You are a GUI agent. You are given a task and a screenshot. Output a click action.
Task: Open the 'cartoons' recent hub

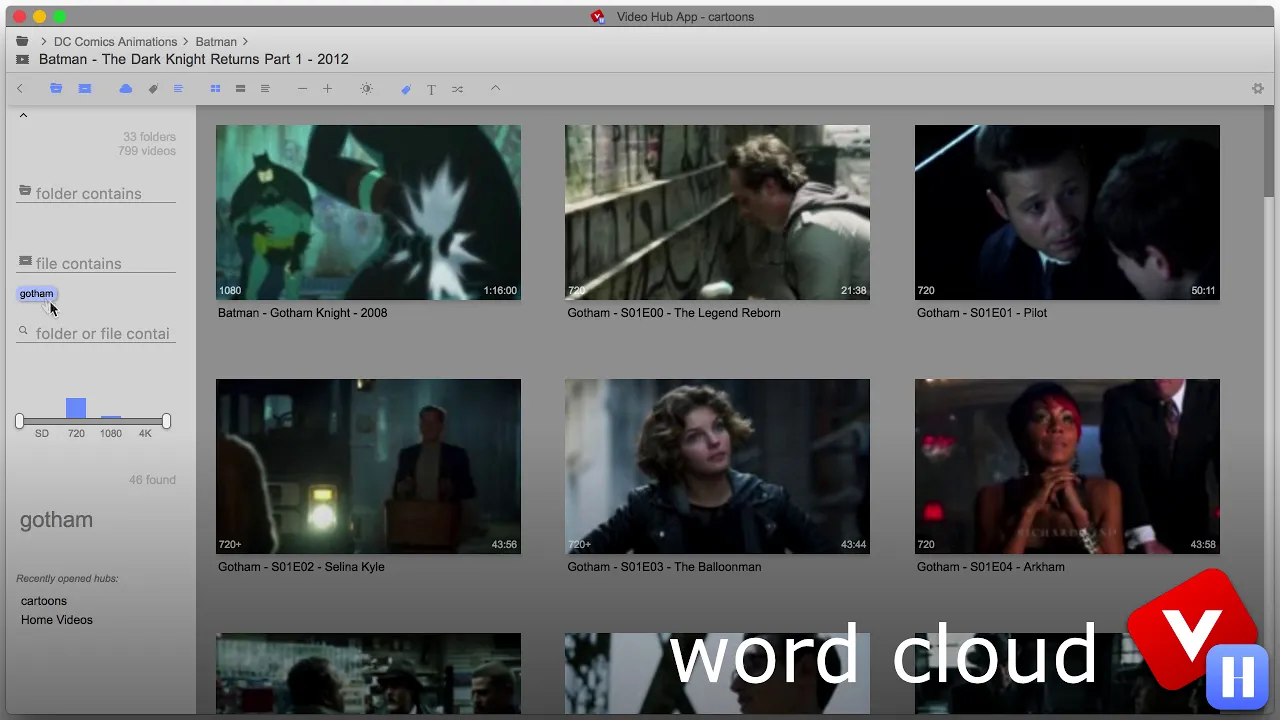(44, 601)
